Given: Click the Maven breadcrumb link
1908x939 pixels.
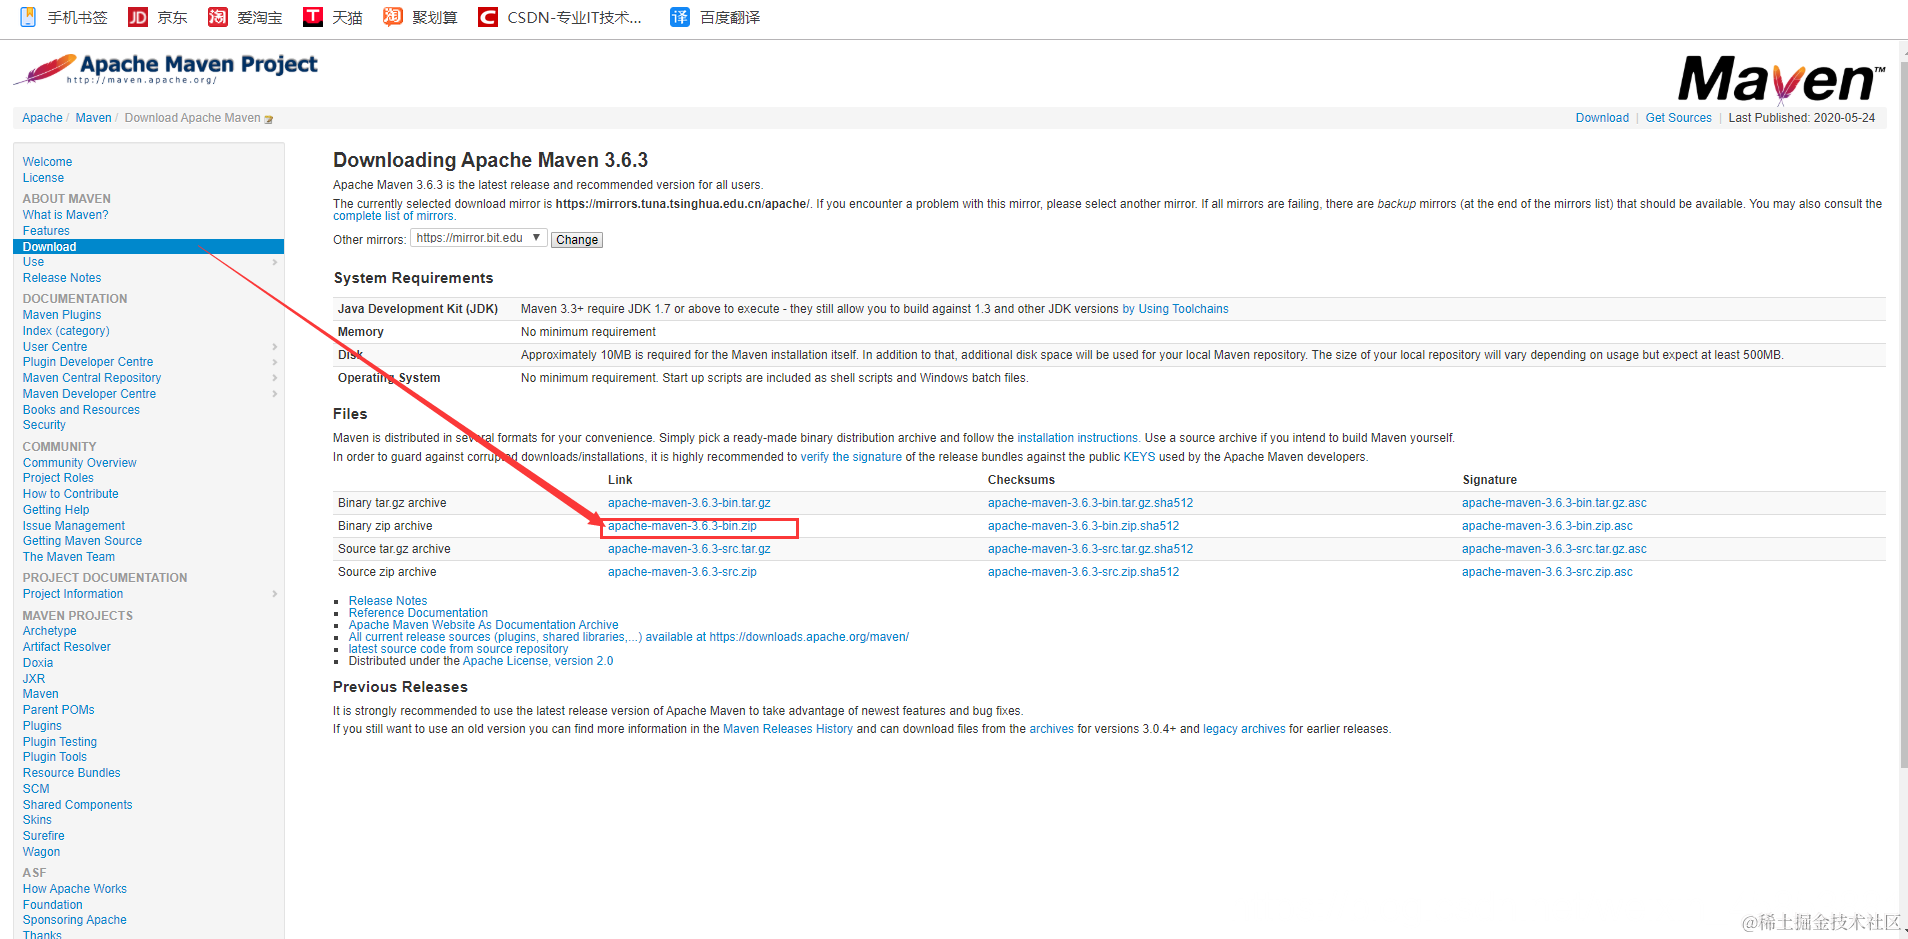Looking at the screenshot, I should tap(93, 118).
